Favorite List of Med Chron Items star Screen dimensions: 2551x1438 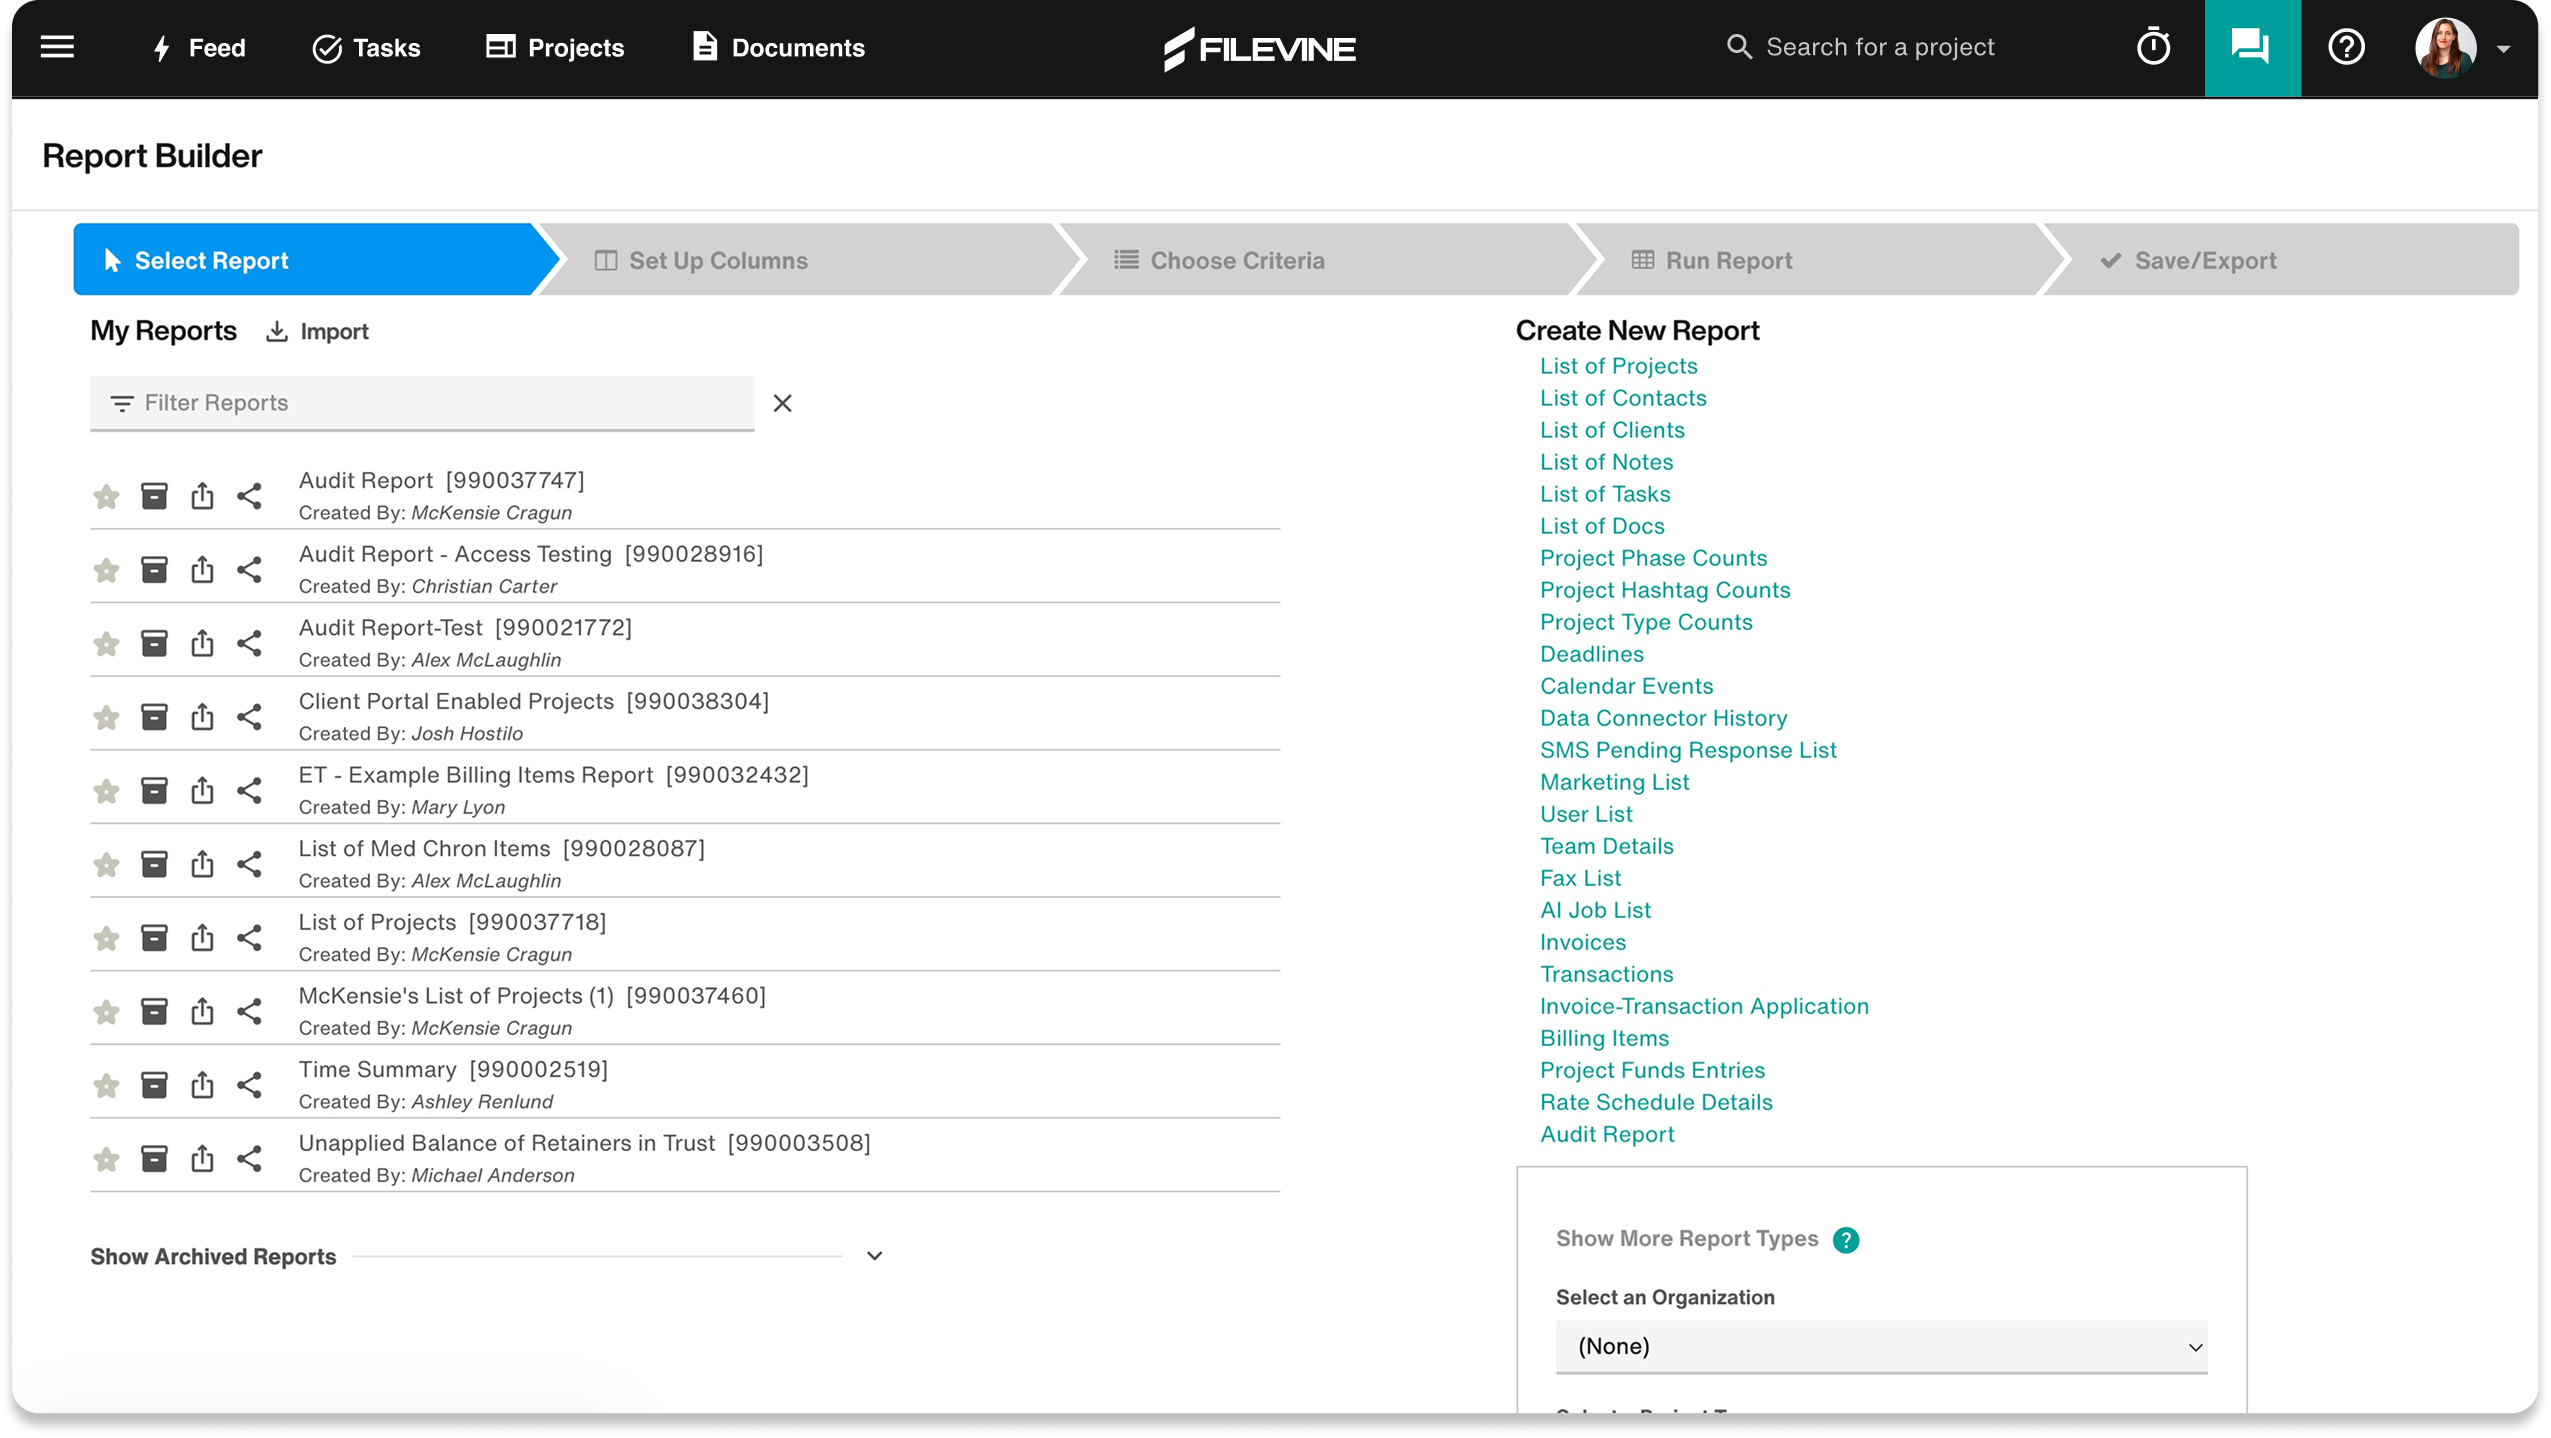coord(106,864)
